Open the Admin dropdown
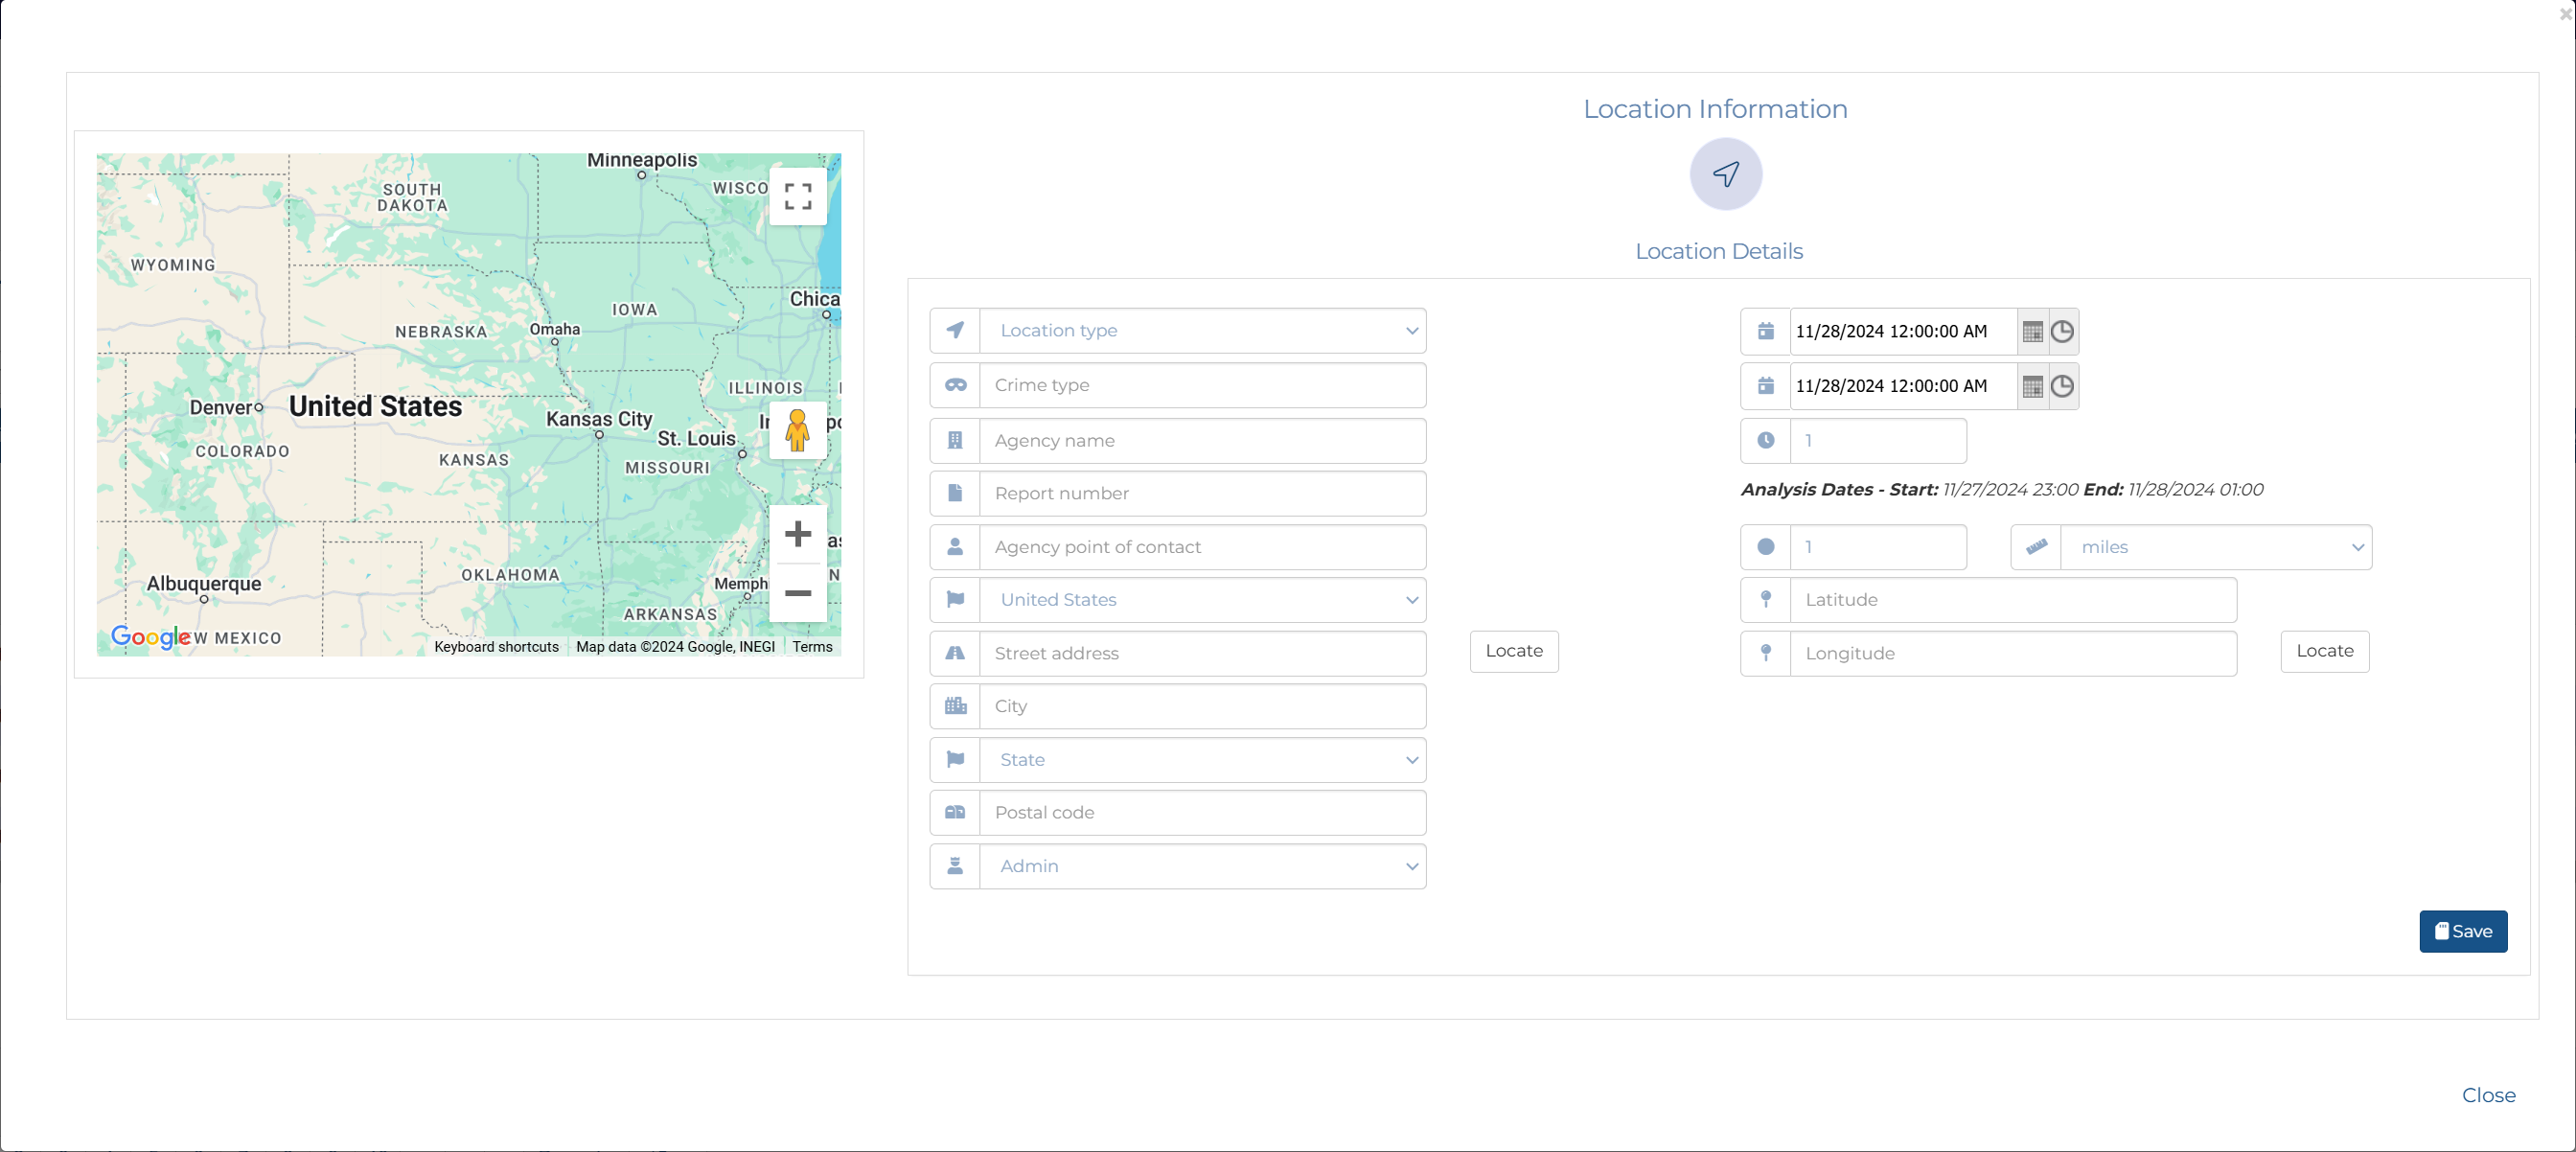Screen dimensions: 2576x1152 1202,866
